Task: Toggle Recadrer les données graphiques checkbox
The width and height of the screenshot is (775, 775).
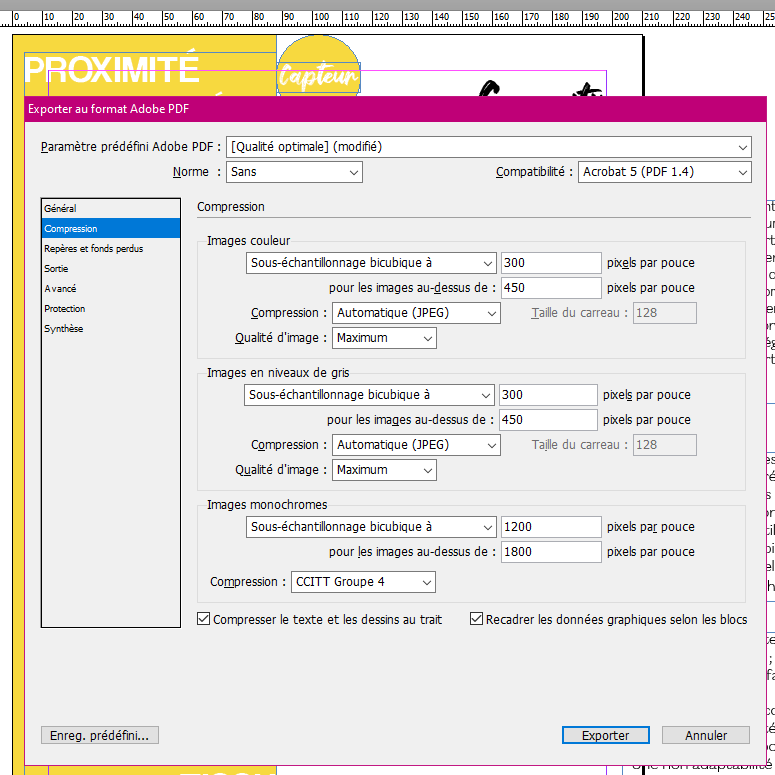Action: (x=476, y=619)
